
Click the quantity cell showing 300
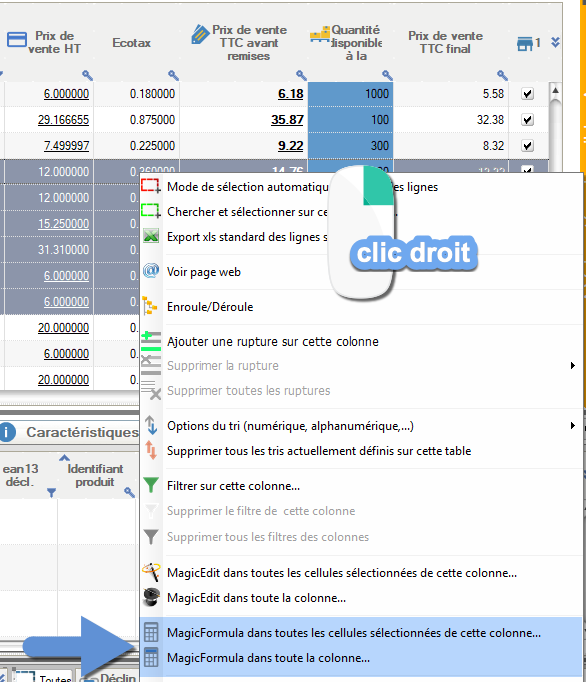pos(351,146)
